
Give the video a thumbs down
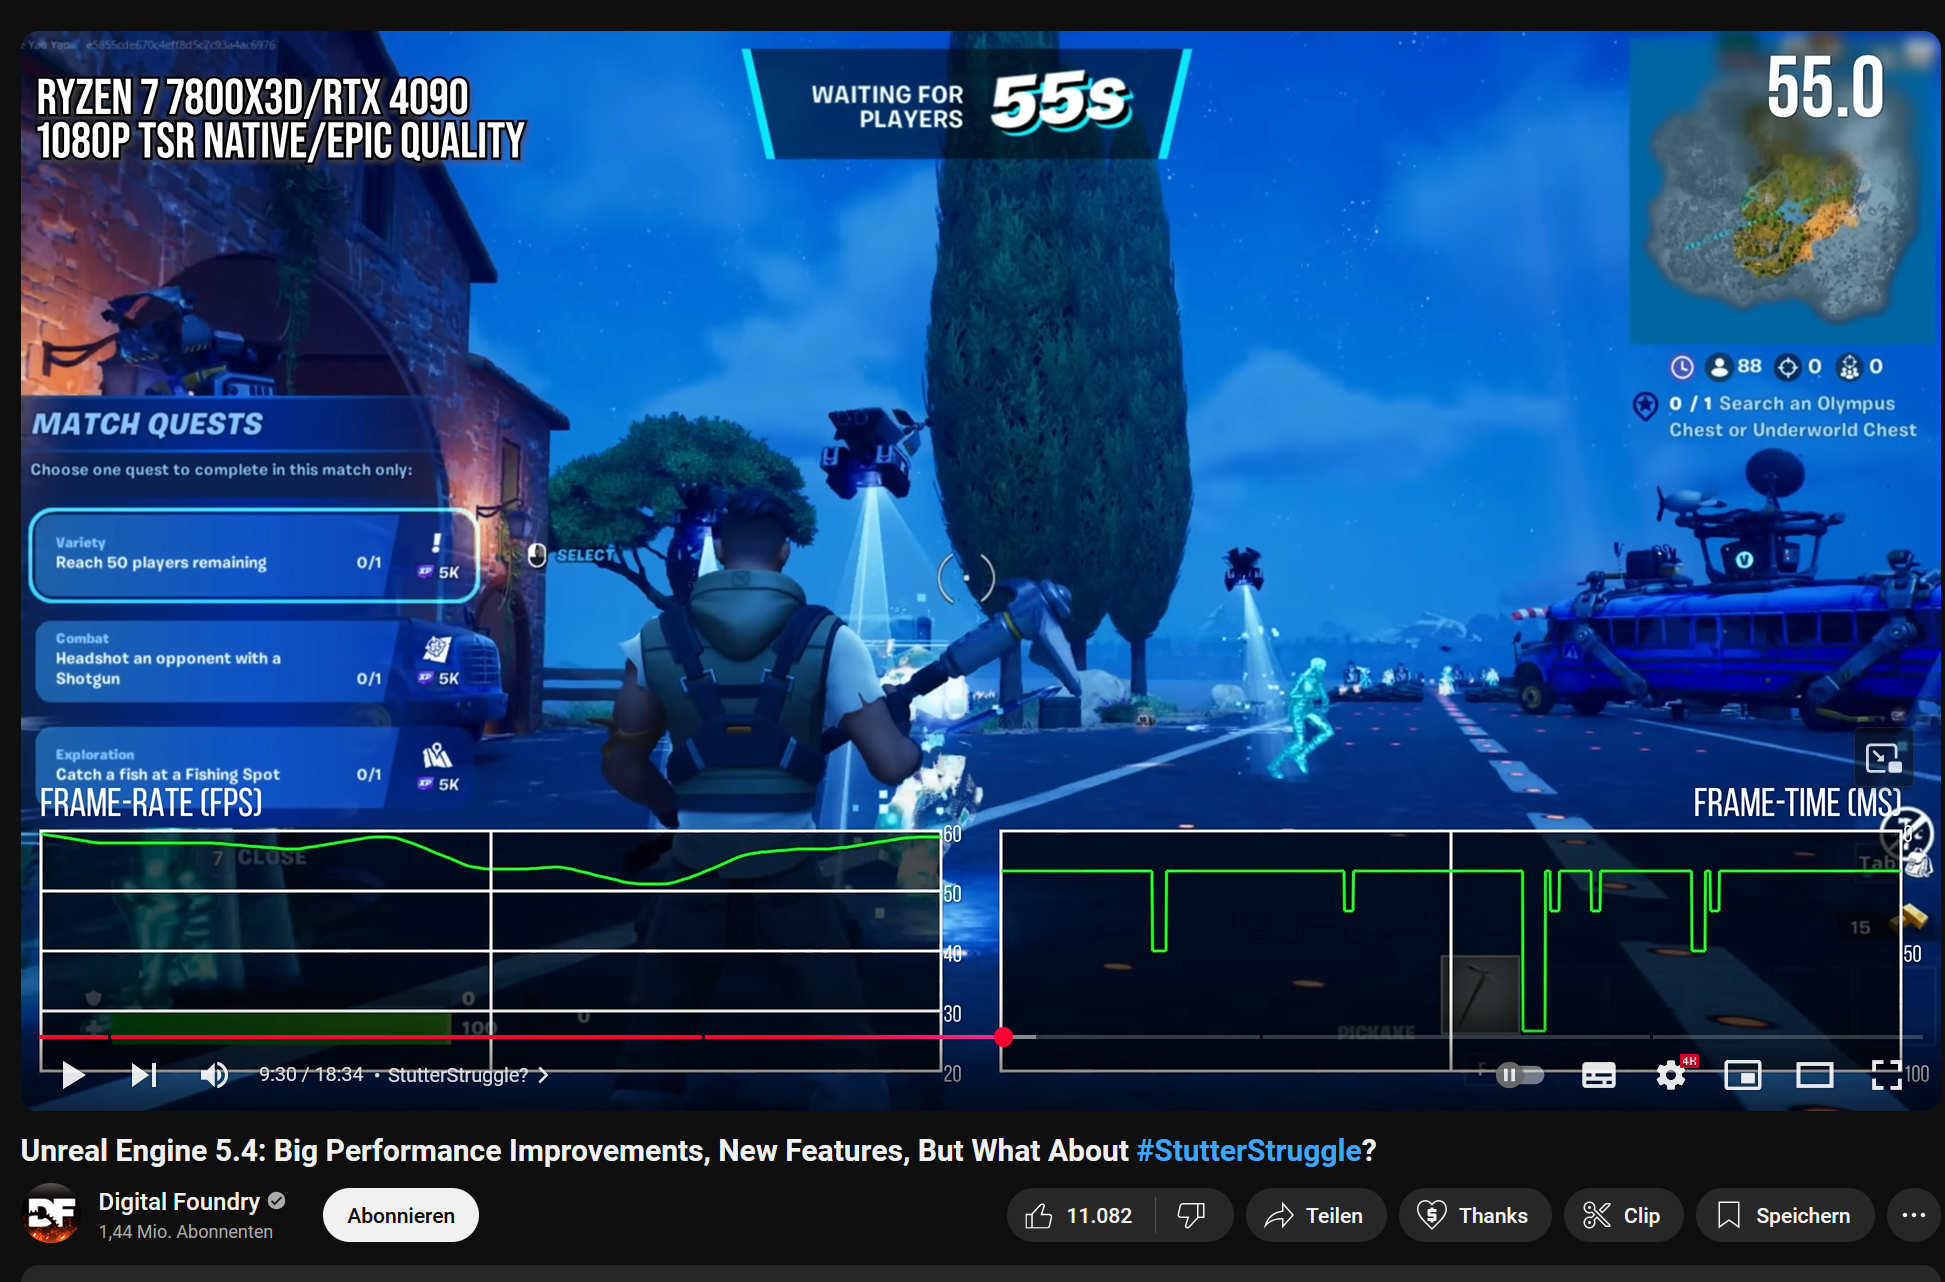tap(1190, 1215)
